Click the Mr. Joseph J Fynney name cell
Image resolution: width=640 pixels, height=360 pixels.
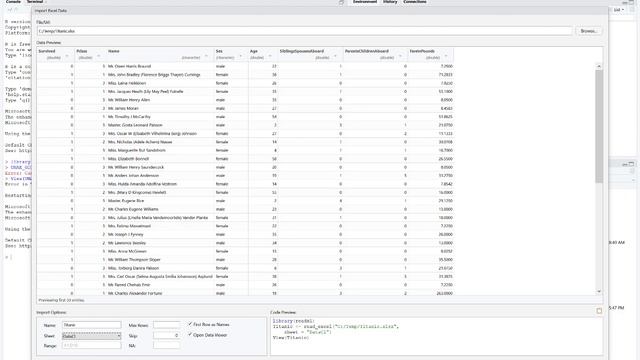click(x=125, y=234)
